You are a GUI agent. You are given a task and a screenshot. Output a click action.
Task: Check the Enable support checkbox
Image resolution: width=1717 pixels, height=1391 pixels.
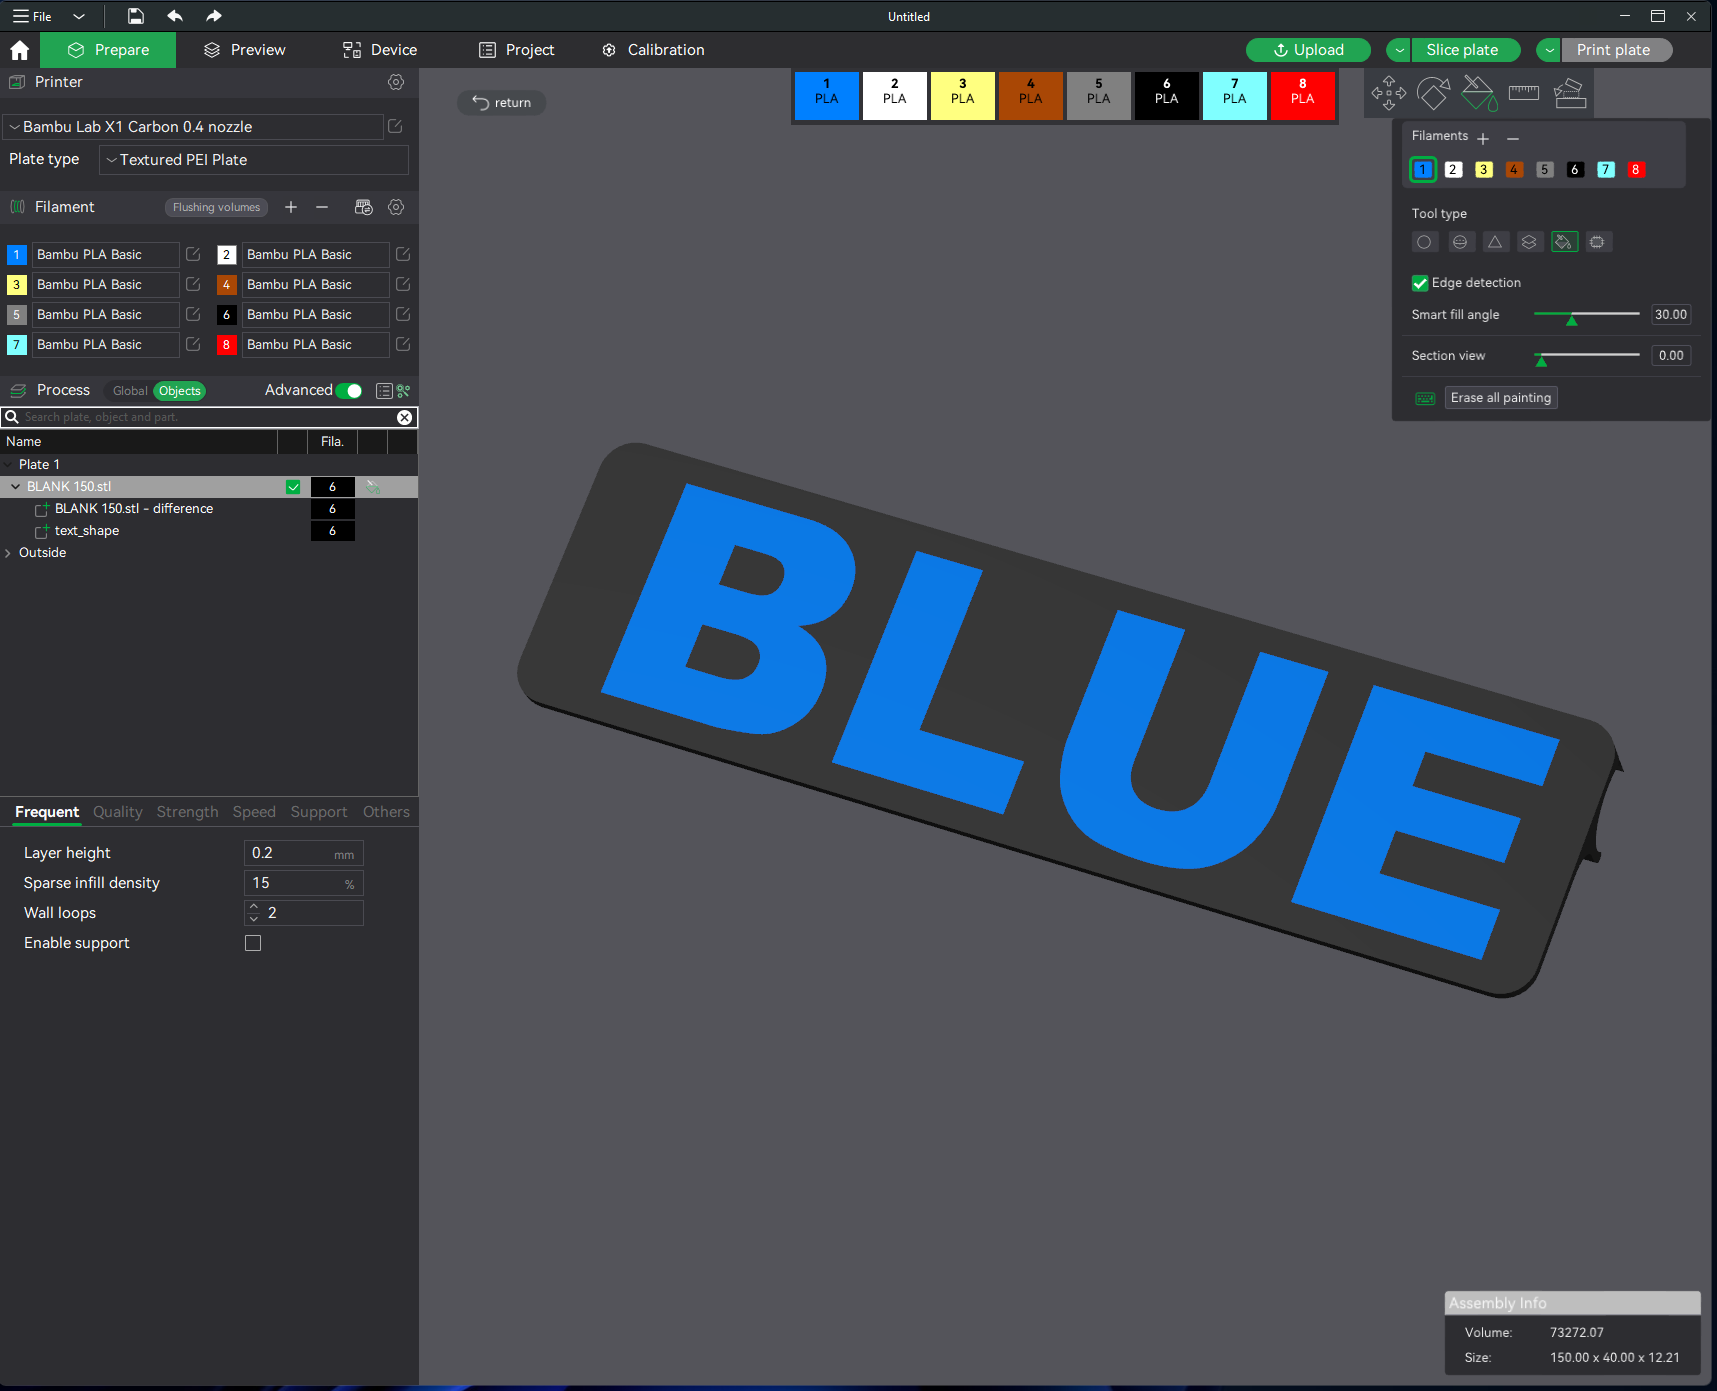point(253,943)
